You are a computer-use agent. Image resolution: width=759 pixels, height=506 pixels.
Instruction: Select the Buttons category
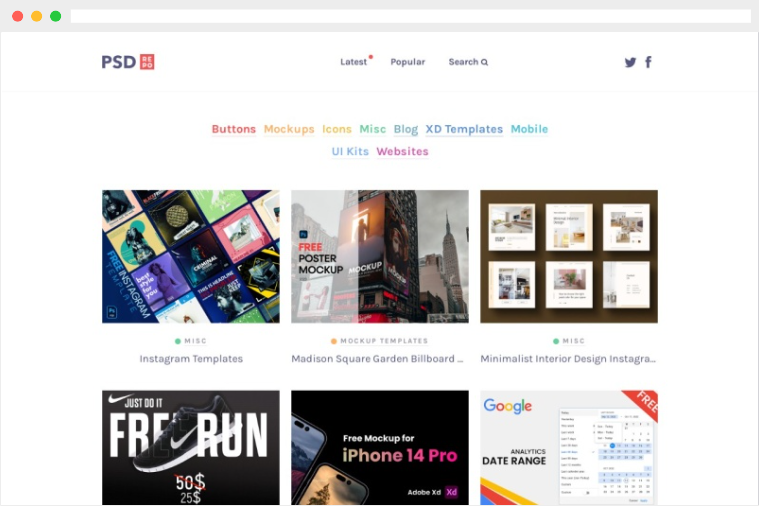pyautogui.click(x=234, y=129)
